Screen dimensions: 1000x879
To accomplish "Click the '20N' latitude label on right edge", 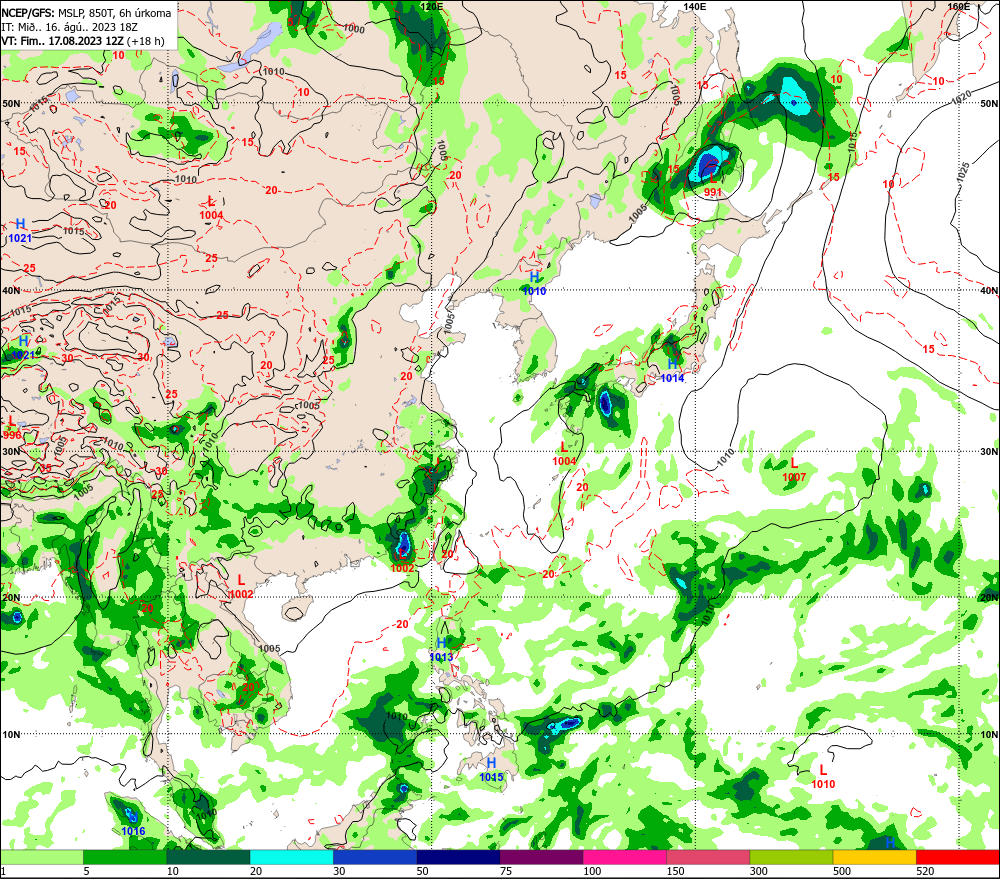I will point(989,598).
